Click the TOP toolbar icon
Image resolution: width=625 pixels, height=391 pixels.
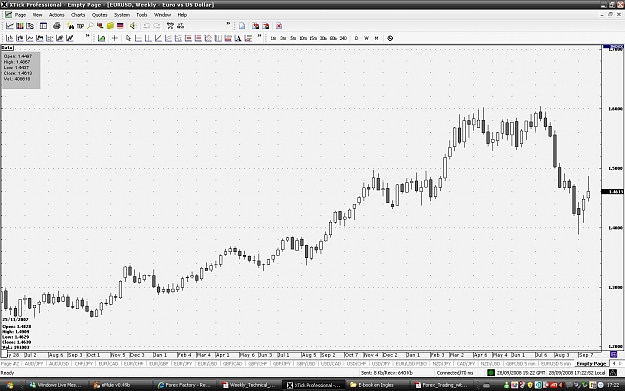point(80,26)
